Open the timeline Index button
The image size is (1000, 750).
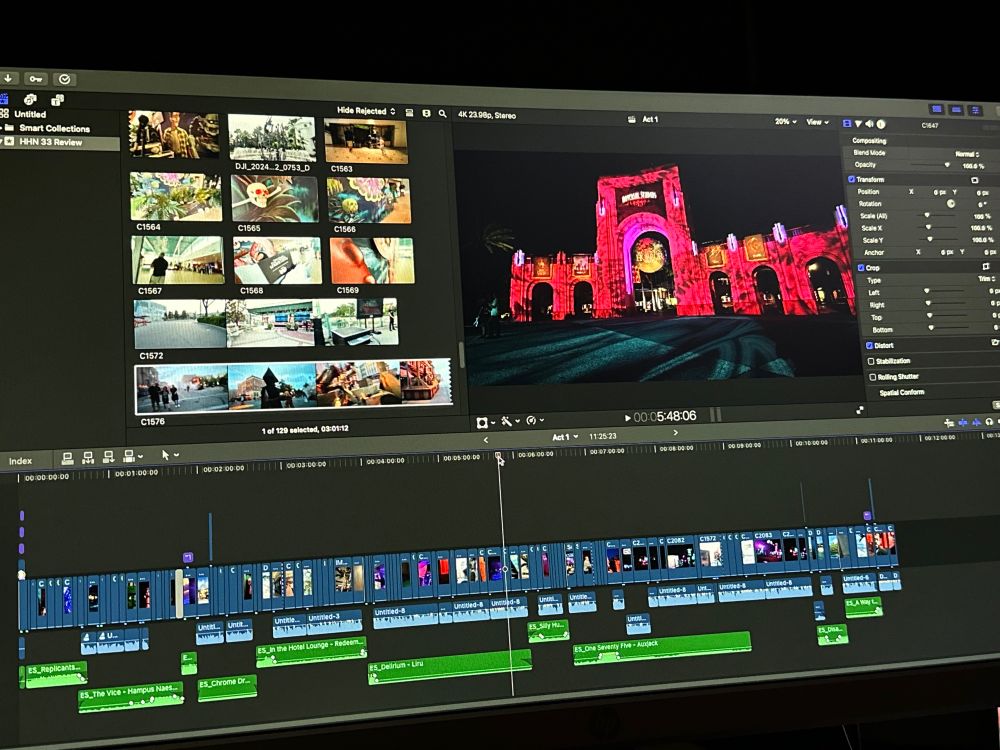(20, 460)
